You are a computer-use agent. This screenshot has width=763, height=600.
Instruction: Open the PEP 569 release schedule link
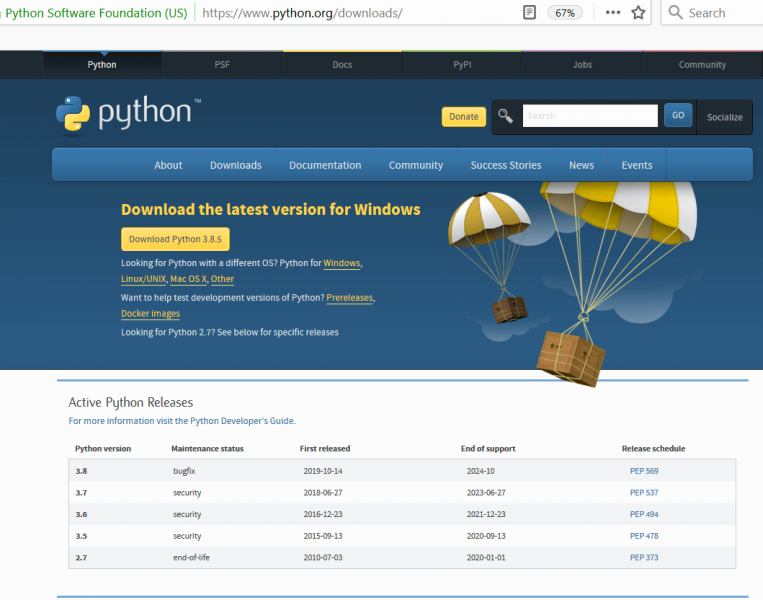(643, 470)
